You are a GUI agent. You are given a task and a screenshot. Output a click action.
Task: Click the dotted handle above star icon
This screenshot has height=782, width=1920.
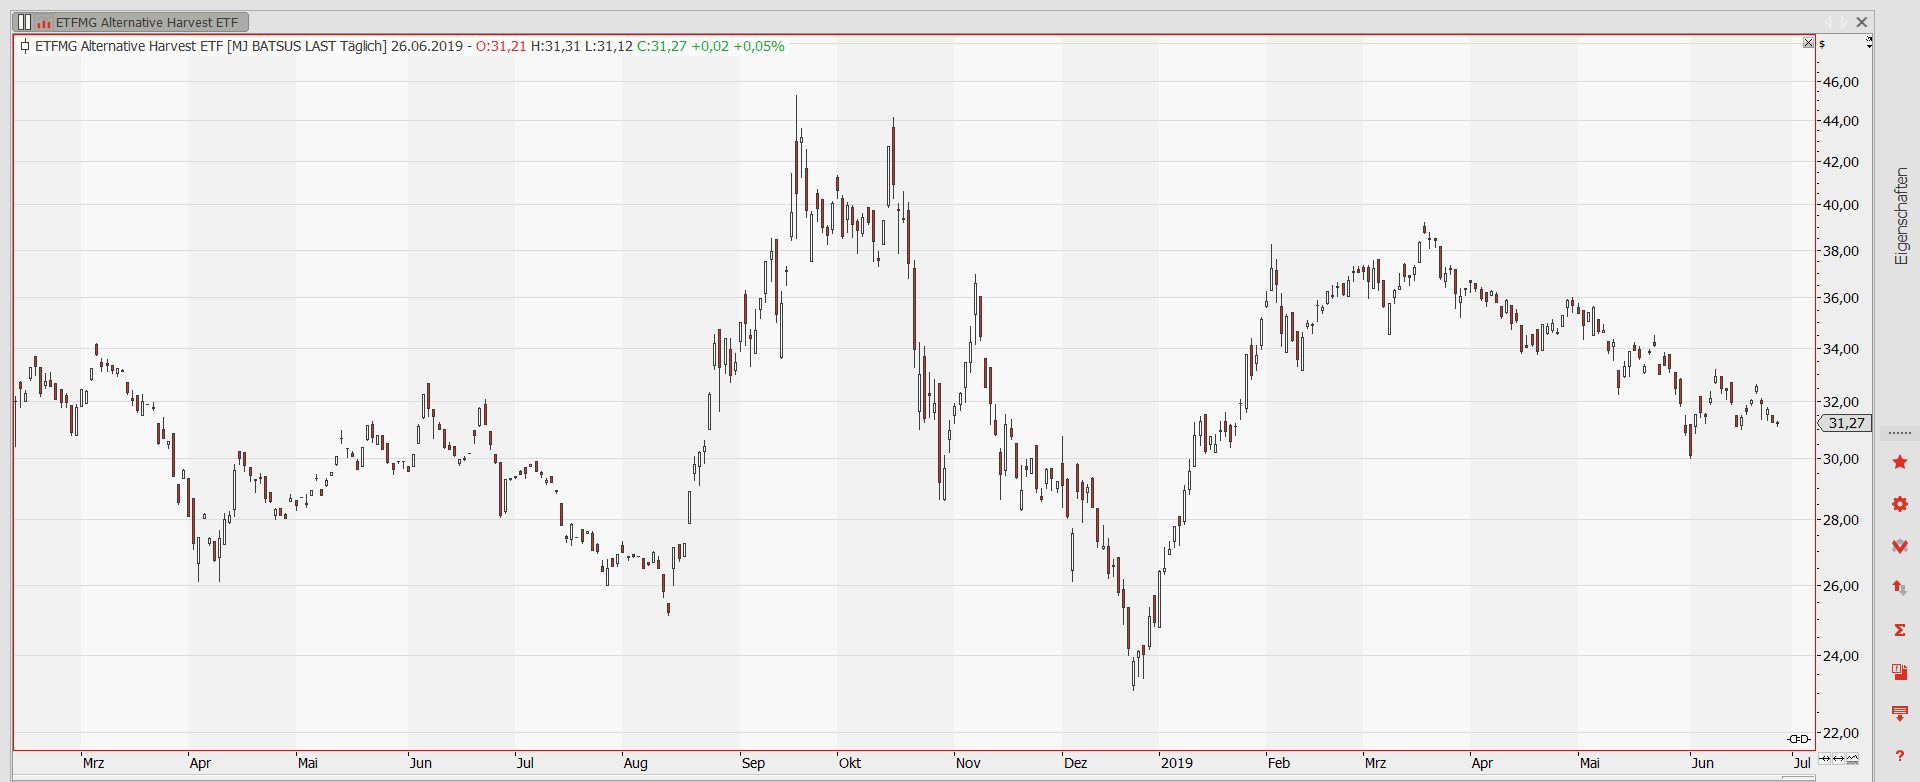coord(1899,433)
